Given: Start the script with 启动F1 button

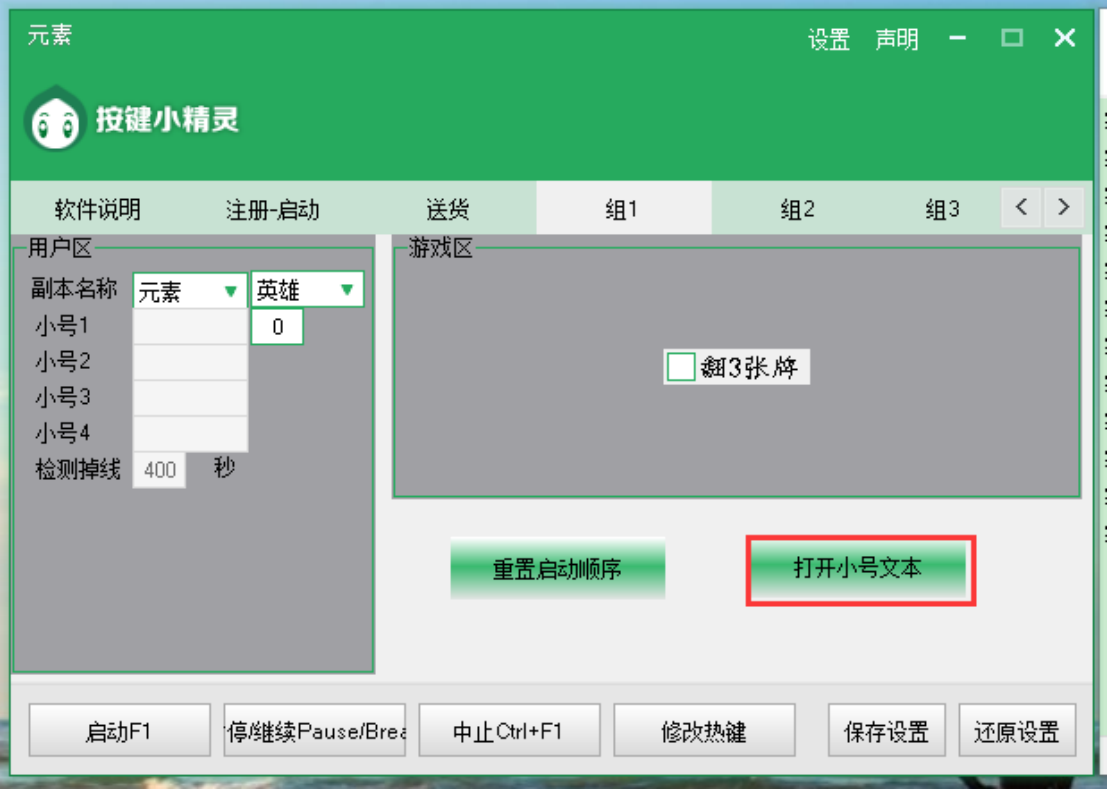Looking at the screenshot, I should click(x=119, y=731).
